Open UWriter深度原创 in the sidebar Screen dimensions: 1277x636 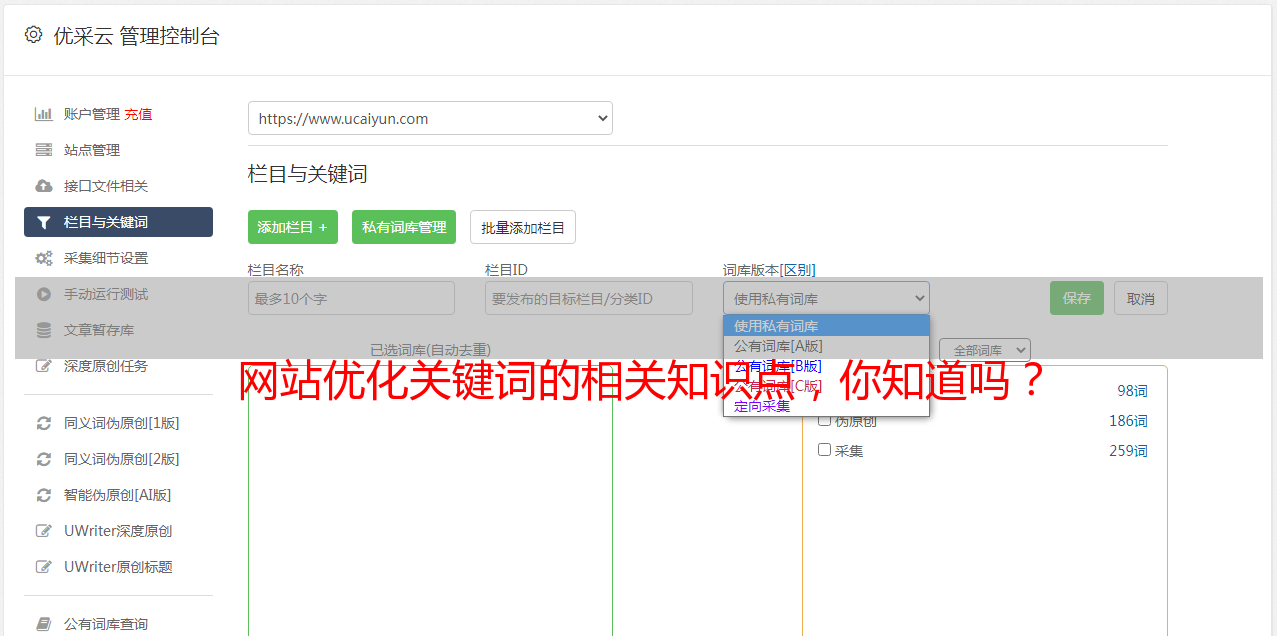[x=118, y=531]
